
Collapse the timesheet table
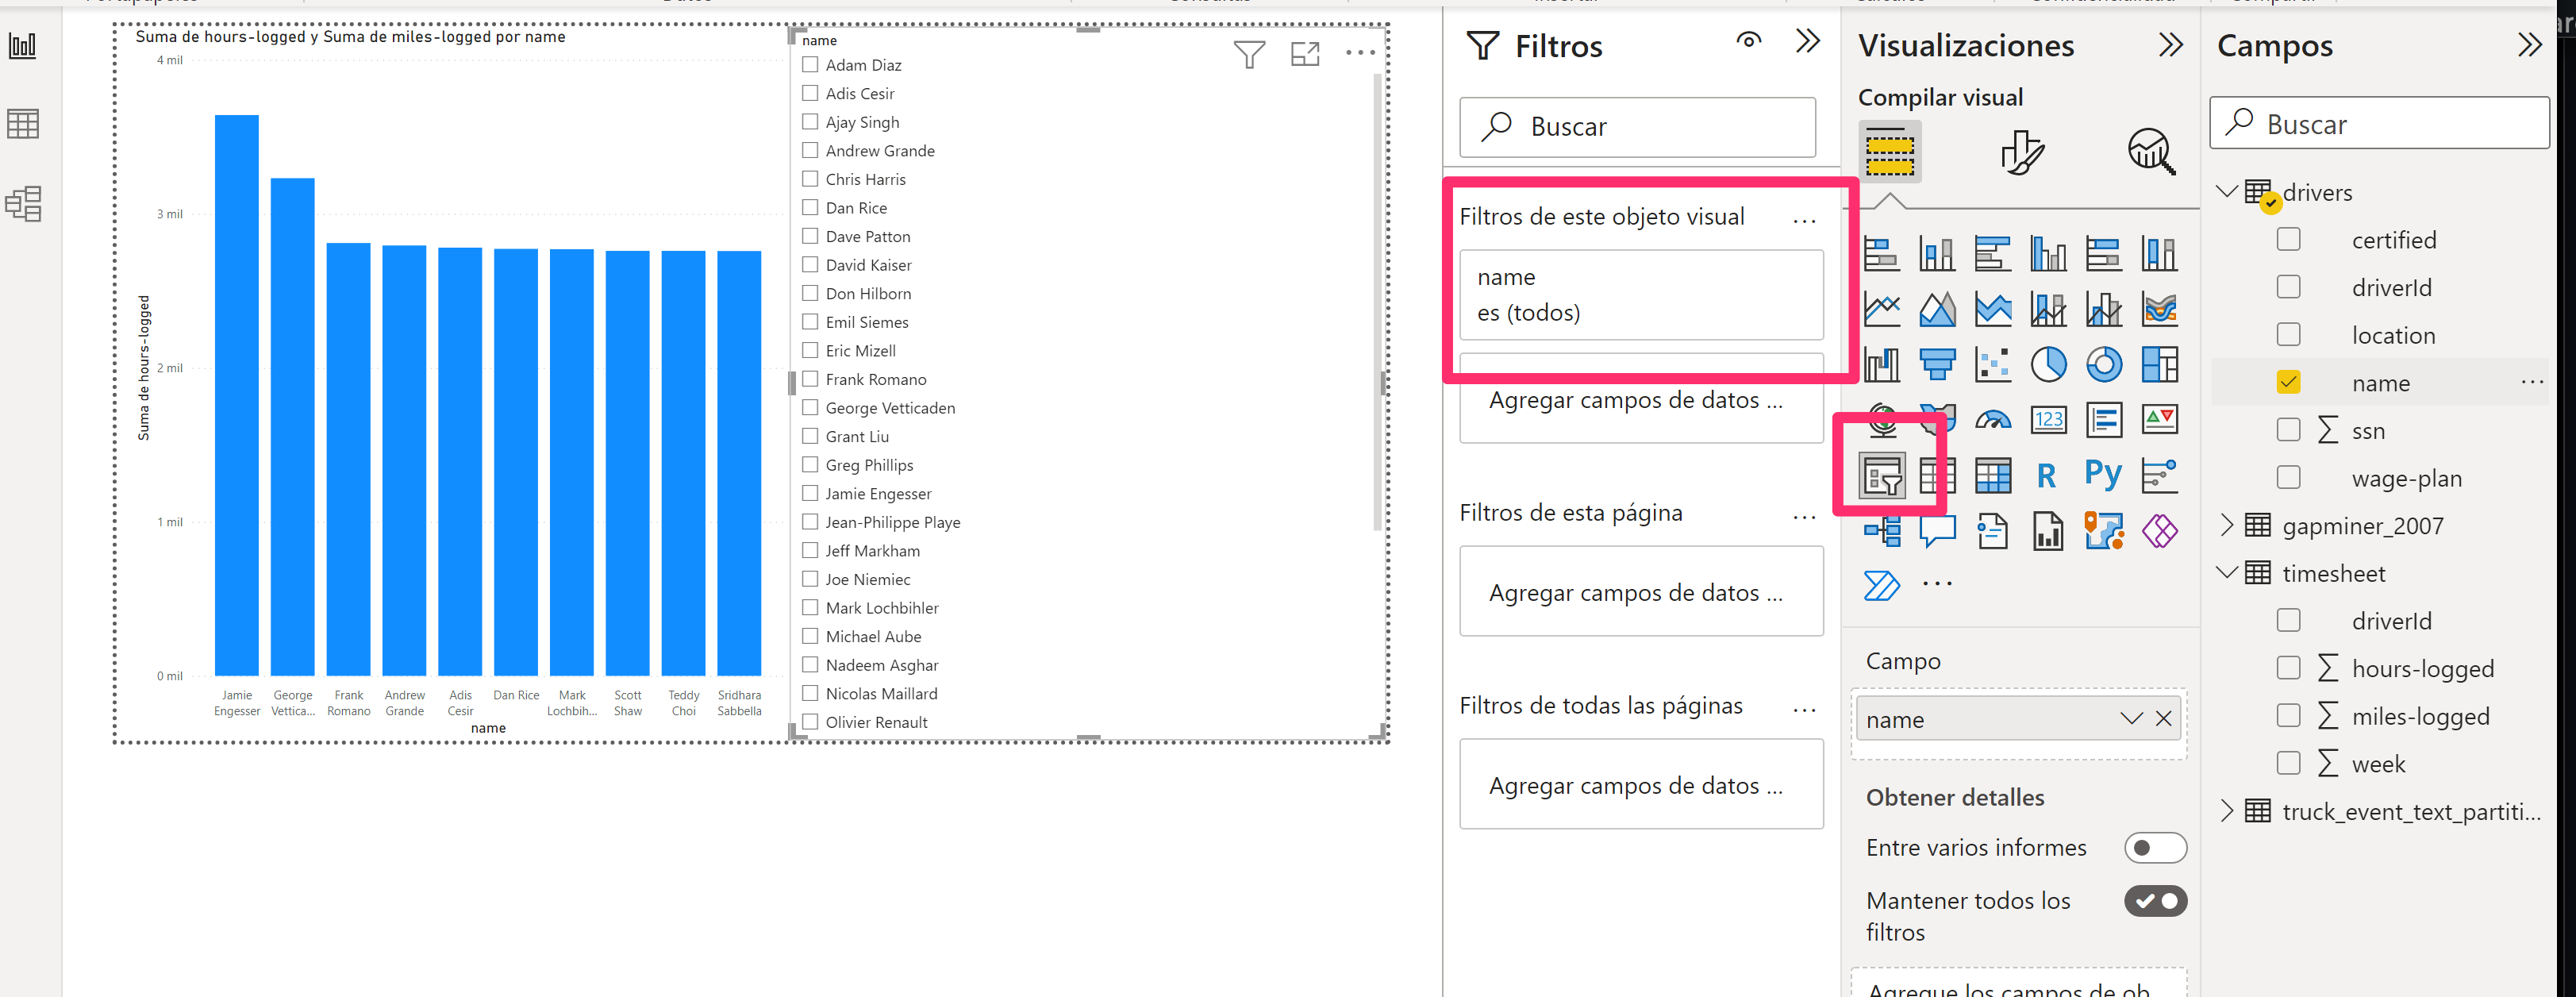click(x=2226, y=573)
